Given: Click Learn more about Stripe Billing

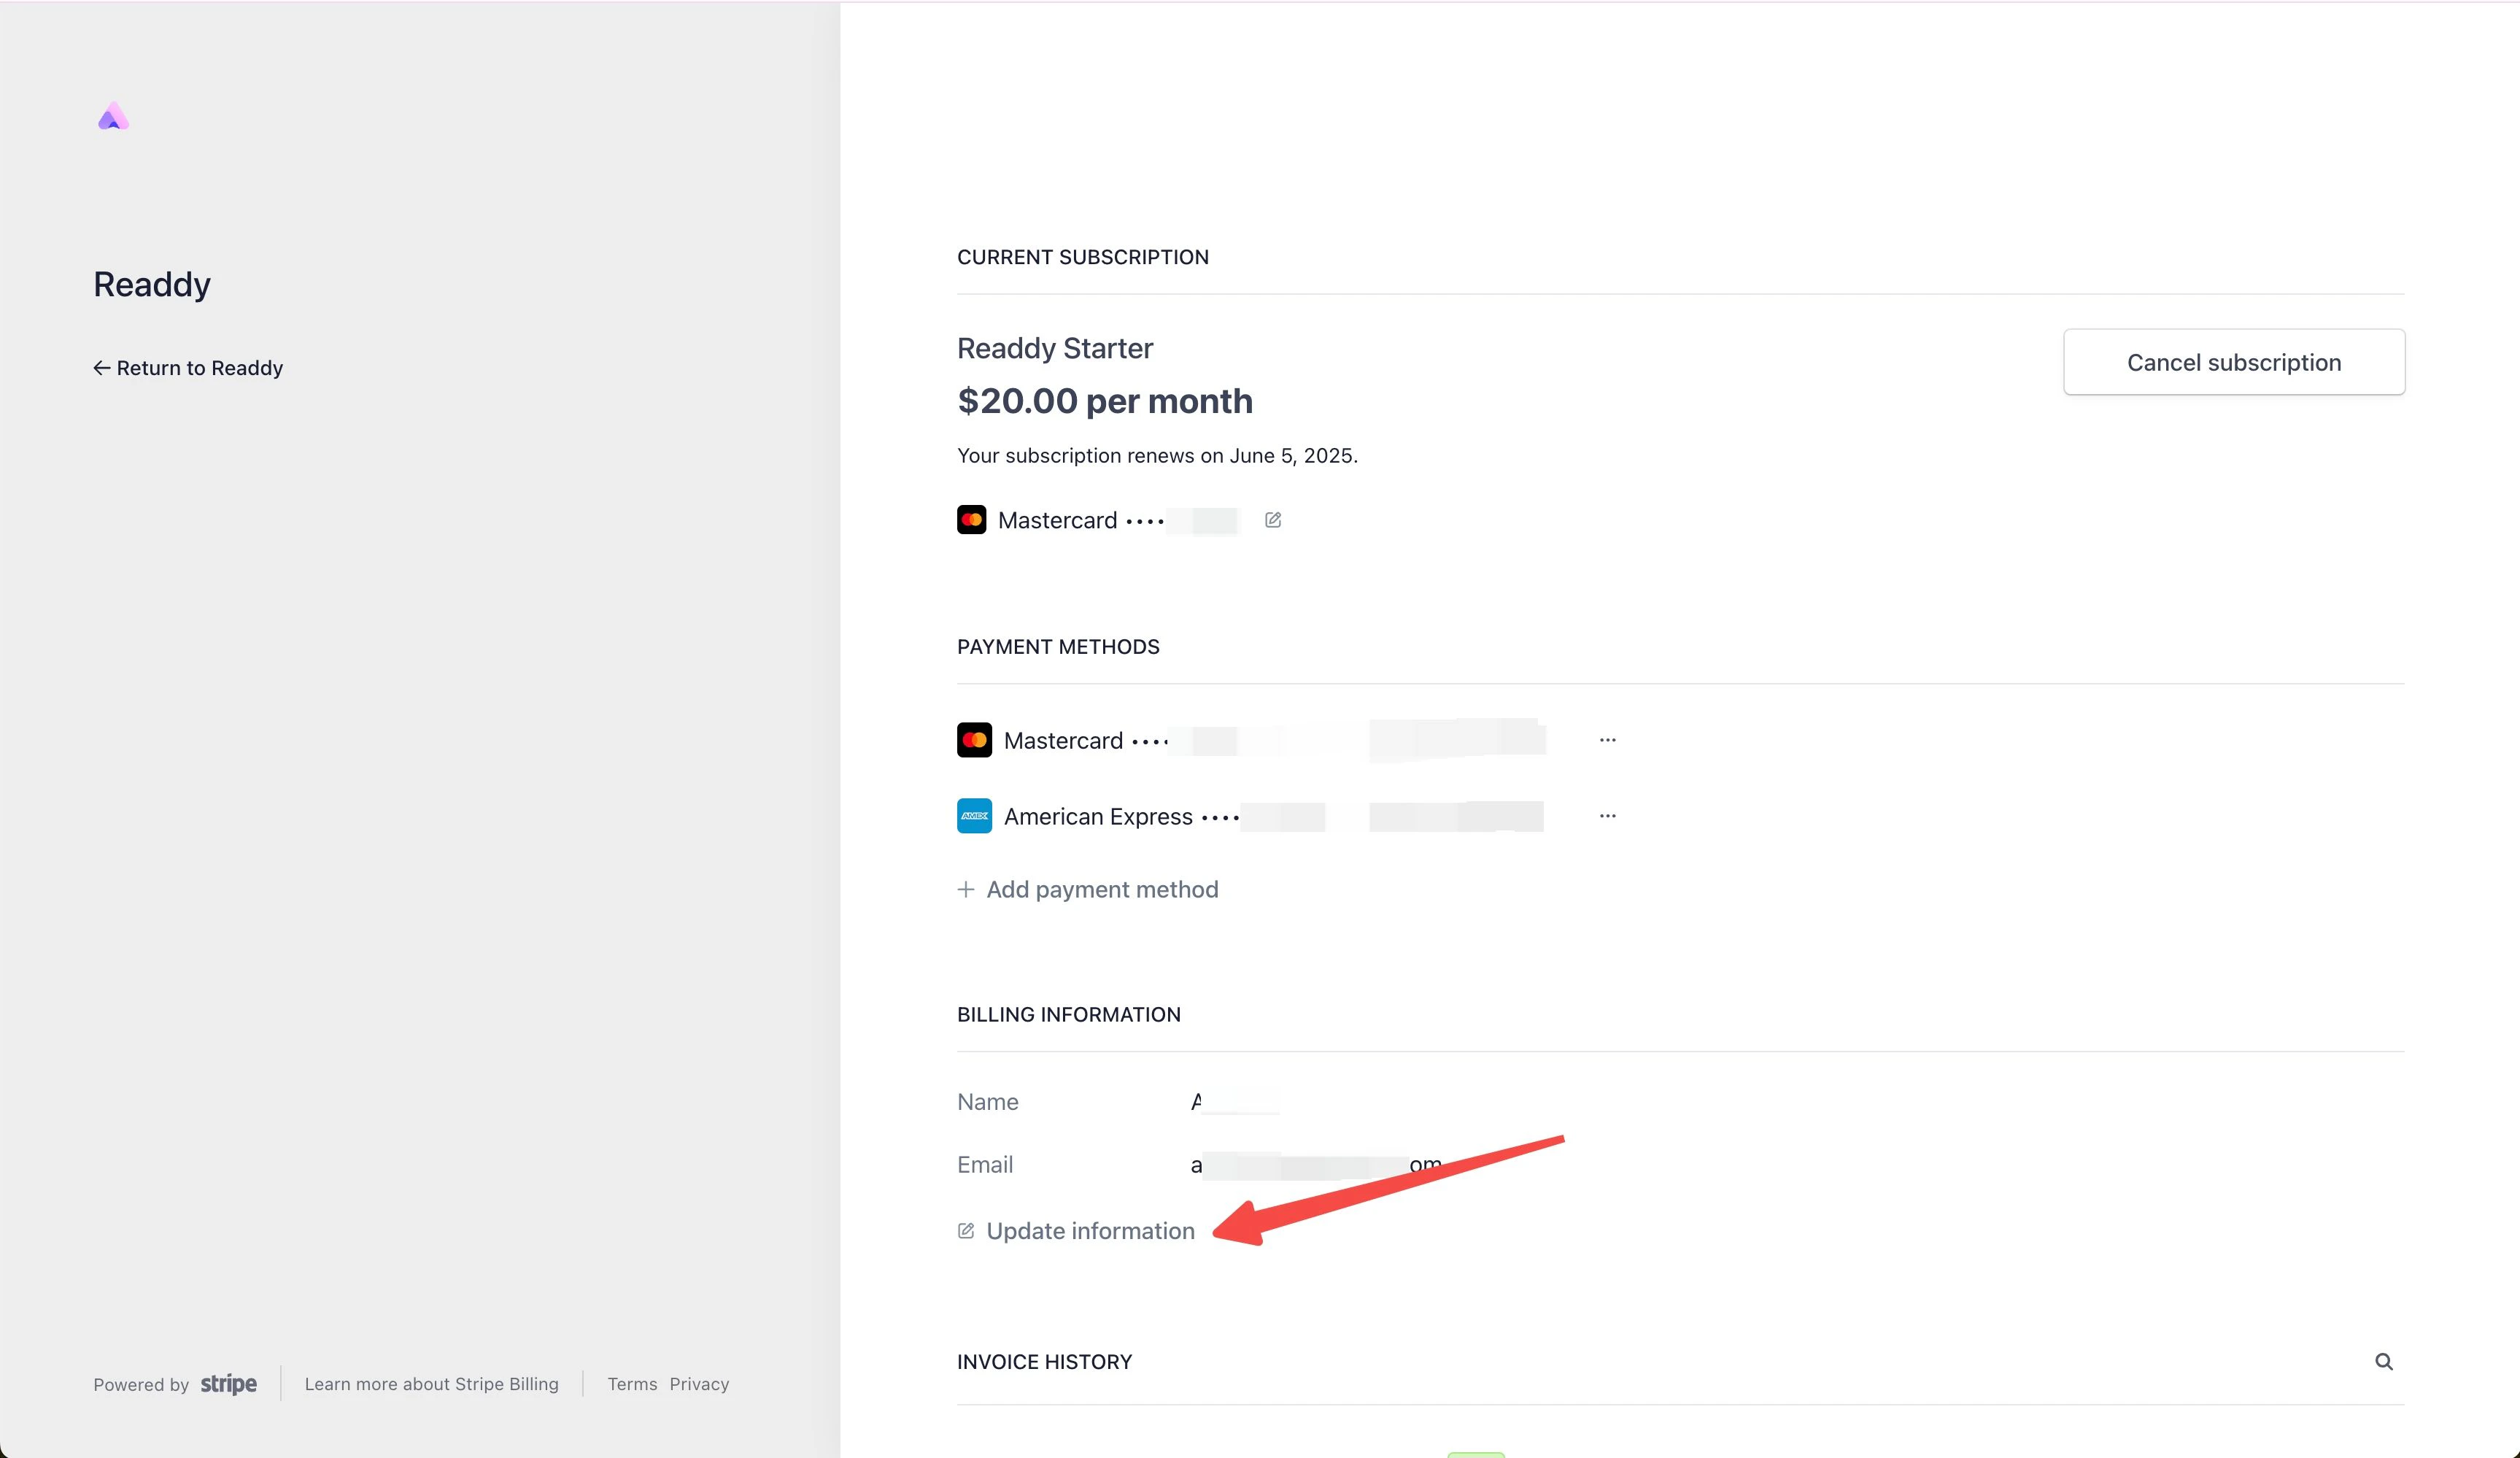Looking at the screenshot, I should 431,1384.
